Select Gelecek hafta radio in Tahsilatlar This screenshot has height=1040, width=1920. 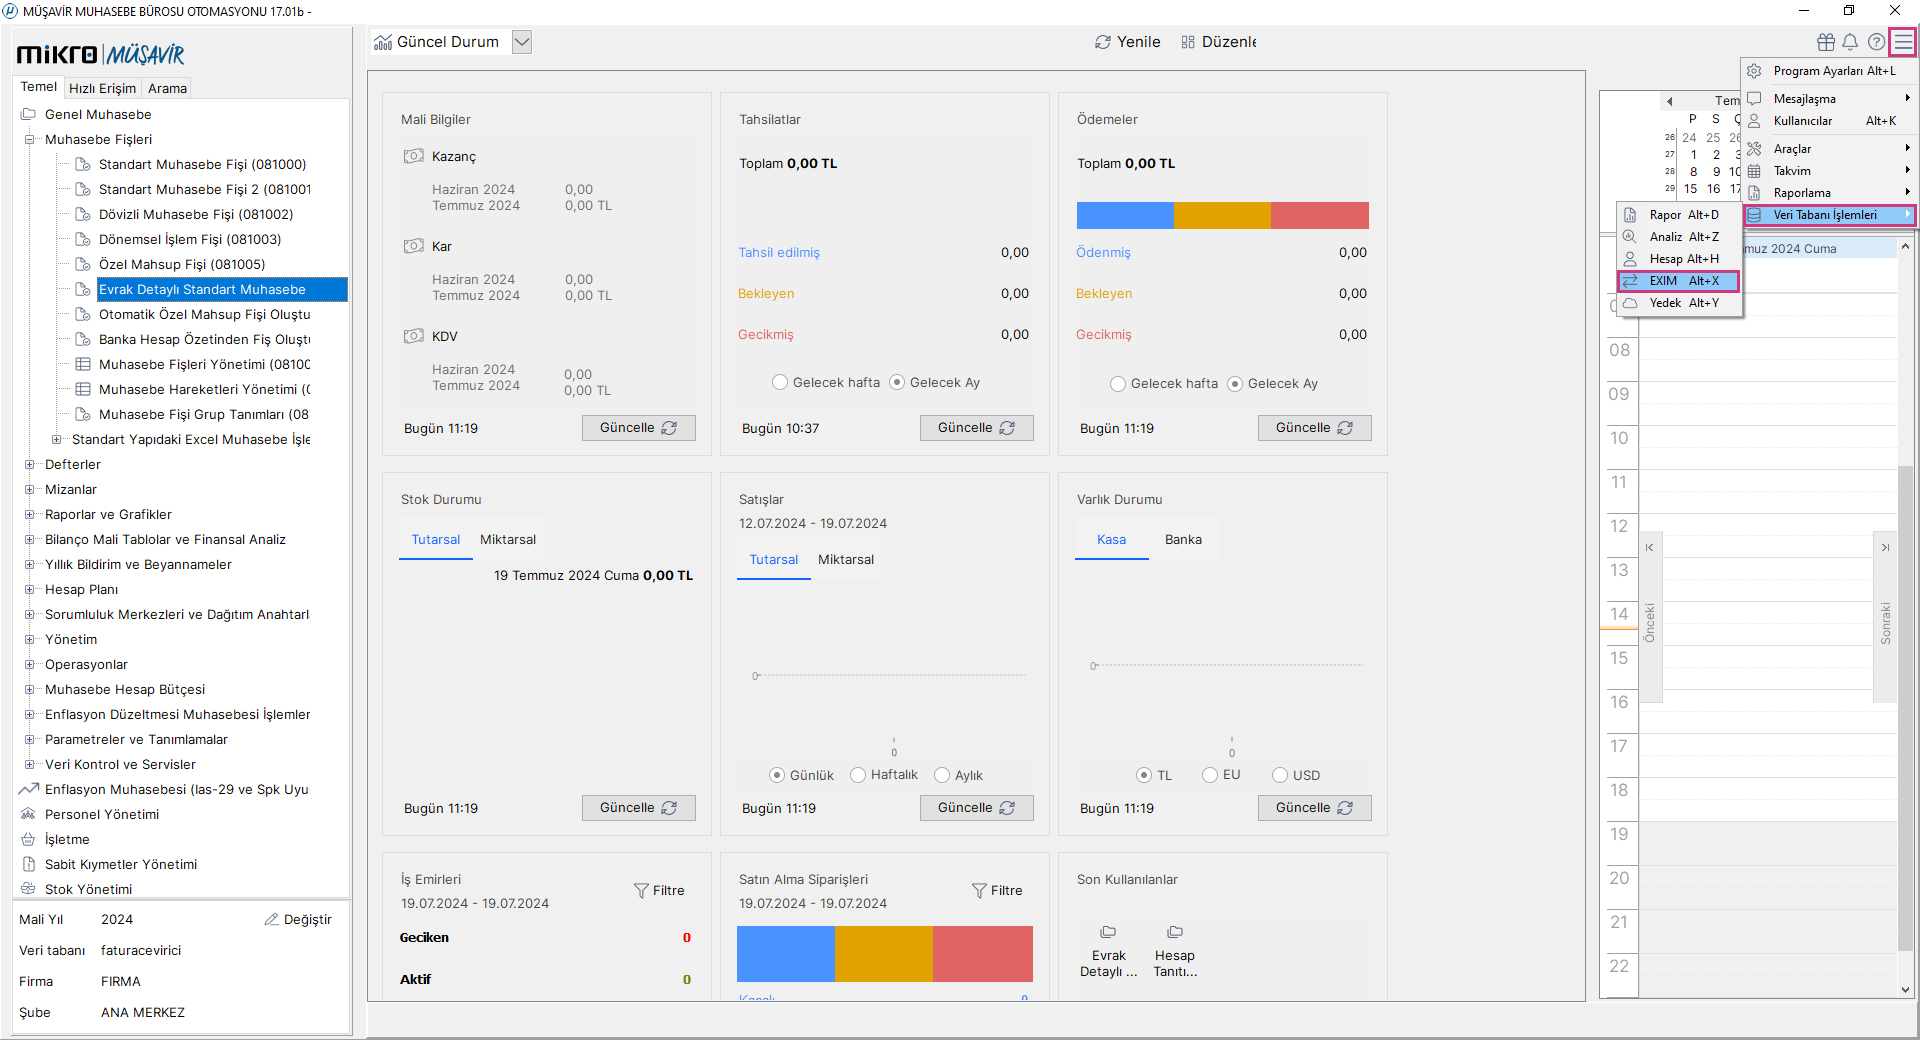click(780, 383)
